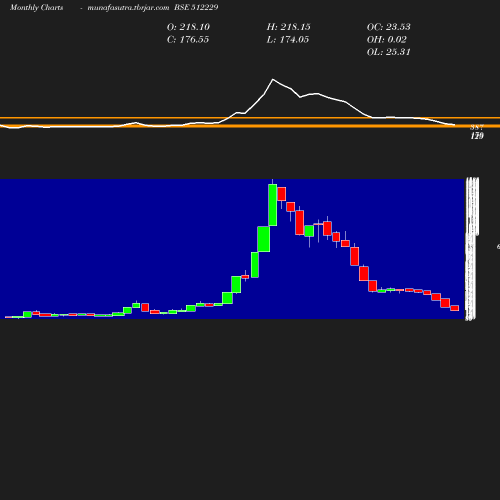Select the open value 'O: 218.10'
This screenshot has height=500, width=500.
(x=188, y=27)
